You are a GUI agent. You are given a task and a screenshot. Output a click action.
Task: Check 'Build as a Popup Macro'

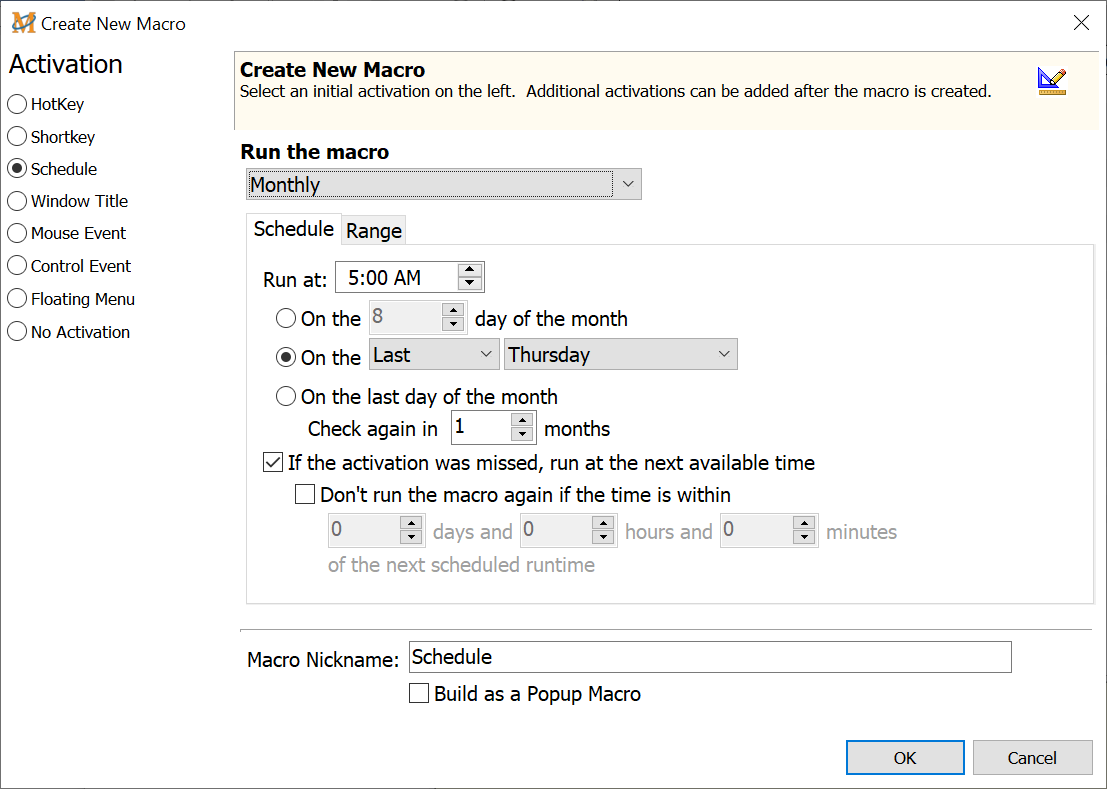[x=419, y=694]
